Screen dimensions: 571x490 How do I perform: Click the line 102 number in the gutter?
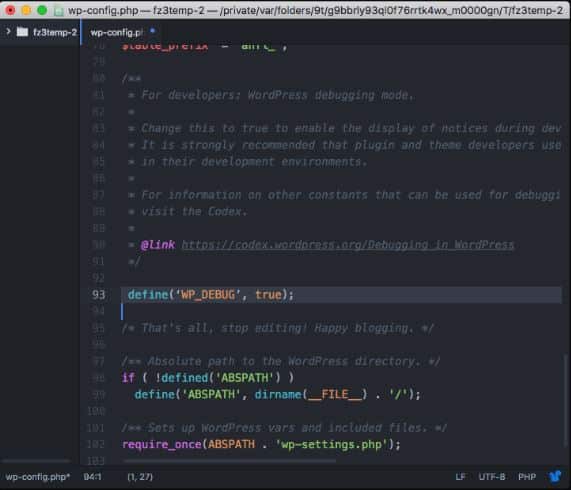pos(96,444)
